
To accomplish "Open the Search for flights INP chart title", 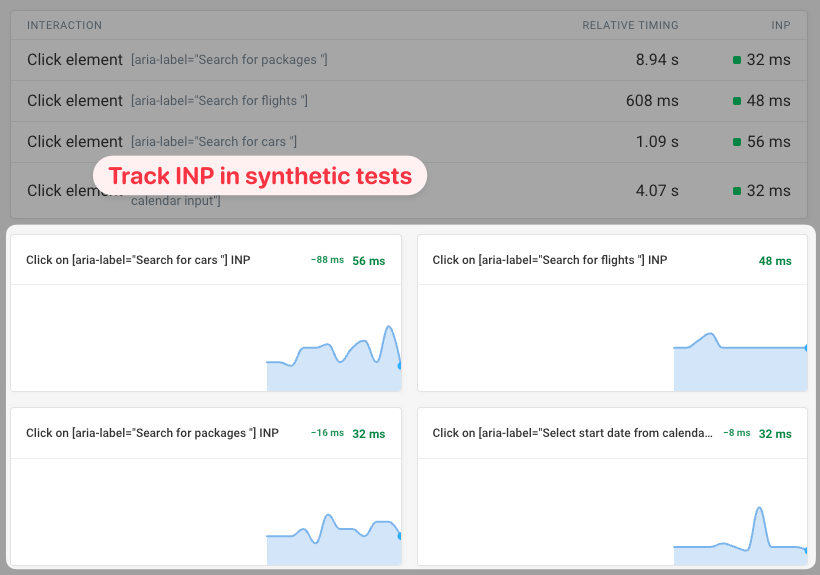I will [549, 260].
